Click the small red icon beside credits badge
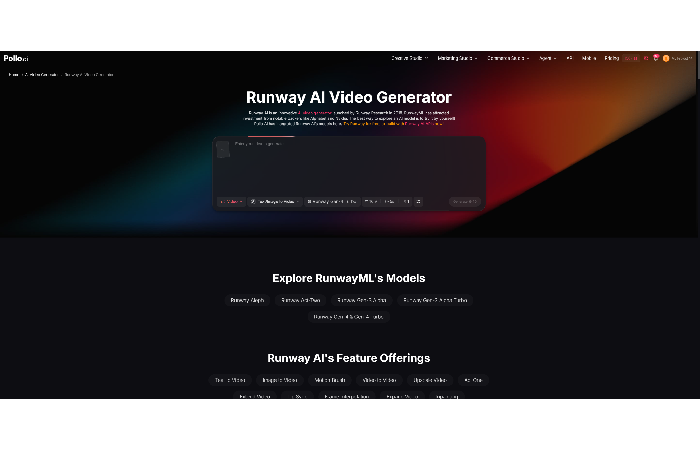This screenshot has height=450, width=700. 646,58
